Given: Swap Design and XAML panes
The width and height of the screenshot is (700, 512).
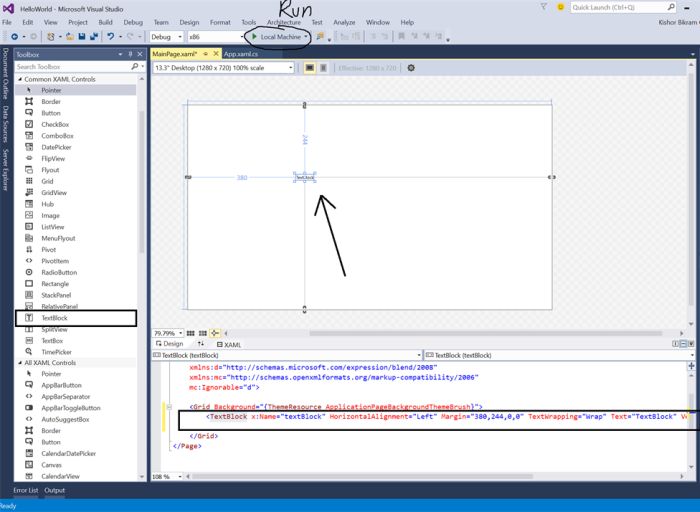Looking at the screenshot, I should [x=201, y=344].
